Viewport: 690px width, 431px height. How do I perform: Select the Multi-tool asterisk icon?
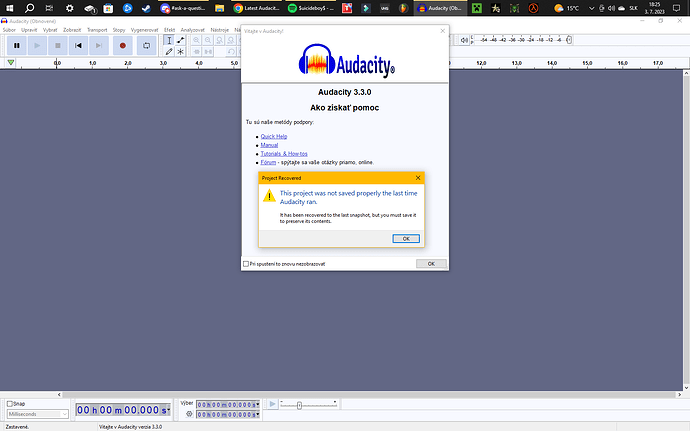click(x=180, y=52)
